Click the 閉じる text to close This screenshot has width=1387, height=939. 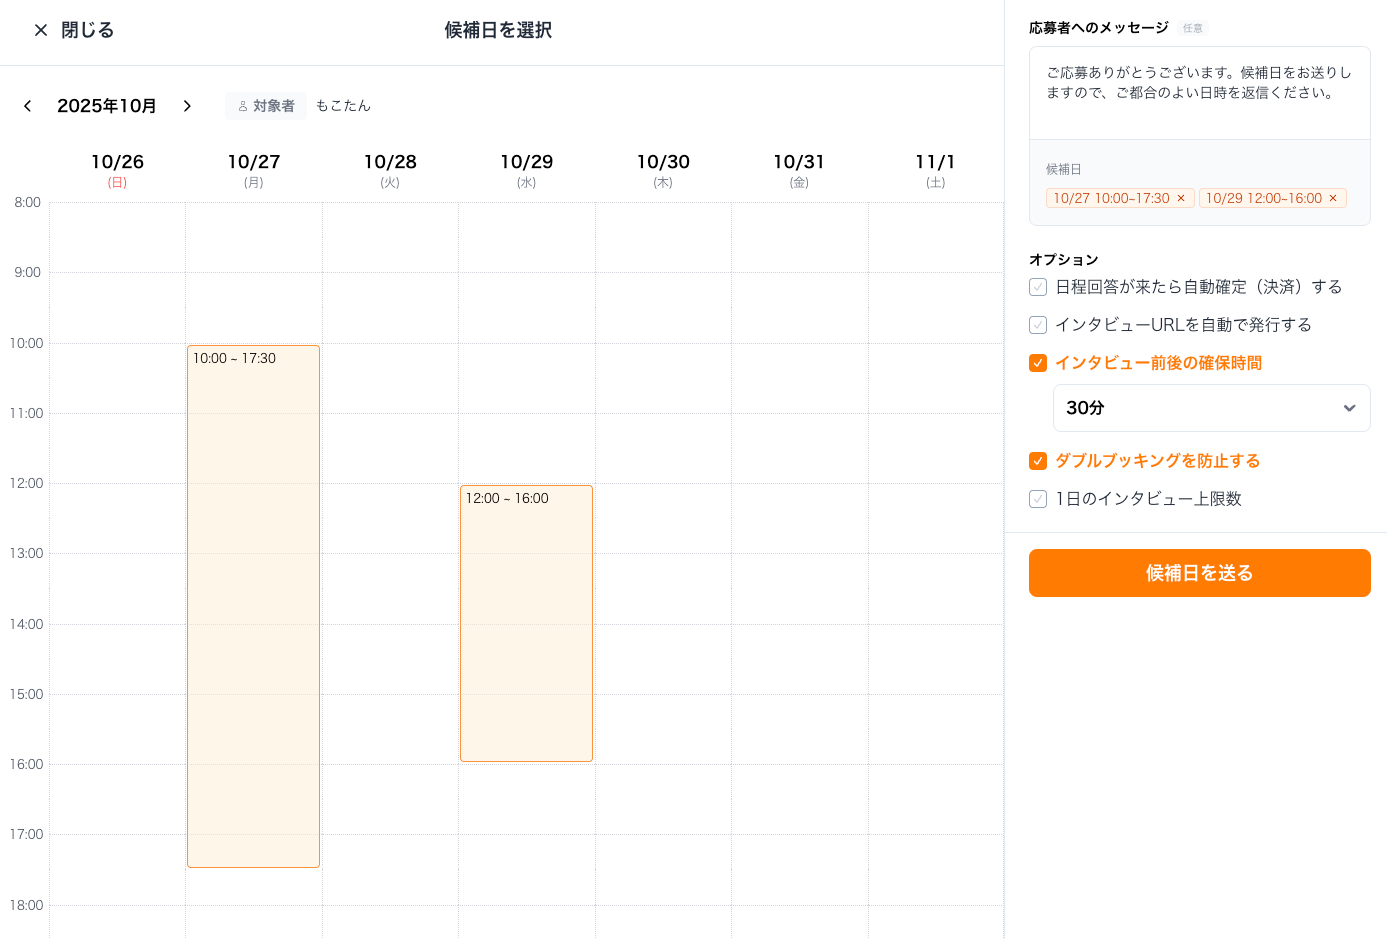88,30
